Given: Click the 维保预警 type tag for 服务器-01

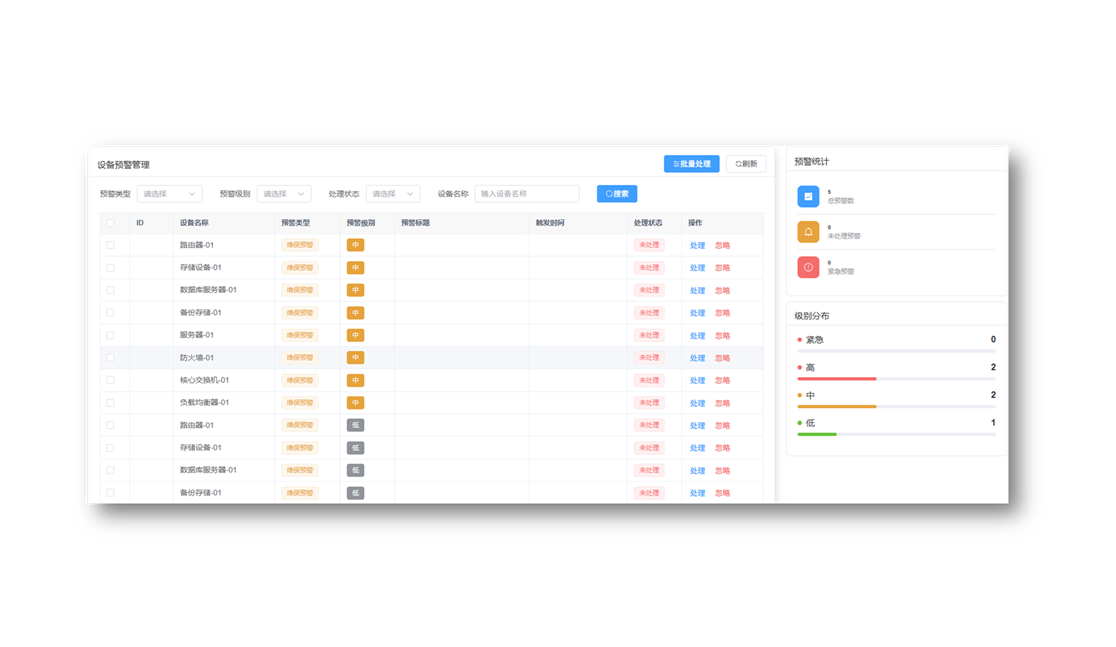Looking at the screenshot, I should pyautogui.click(x=300, y=335).
